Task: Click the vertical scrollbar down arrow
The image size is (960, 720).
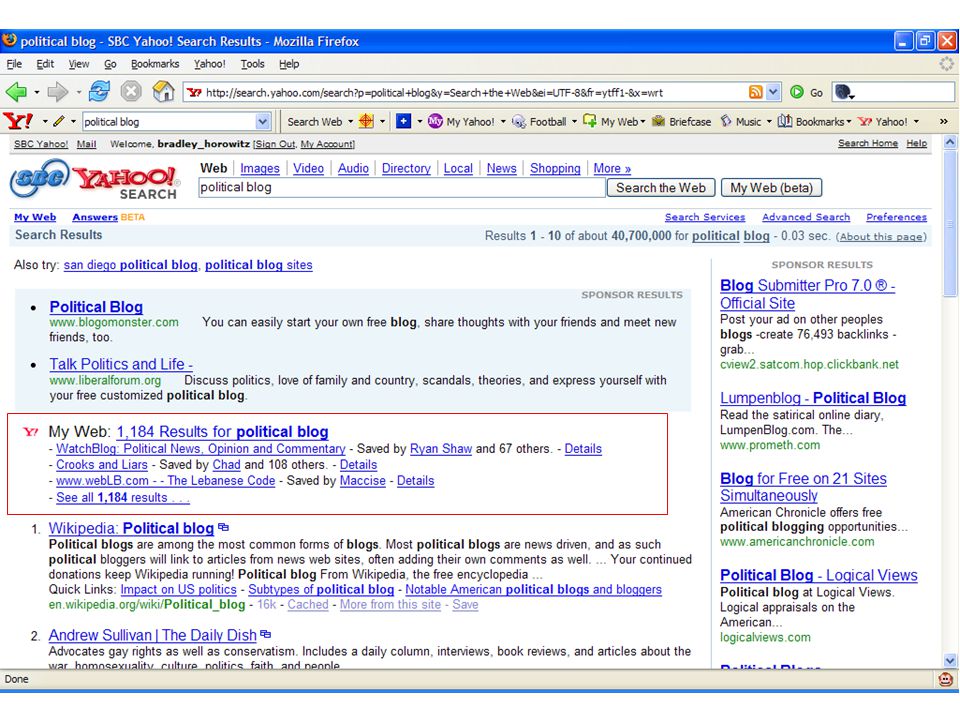Action: (950, 661)
